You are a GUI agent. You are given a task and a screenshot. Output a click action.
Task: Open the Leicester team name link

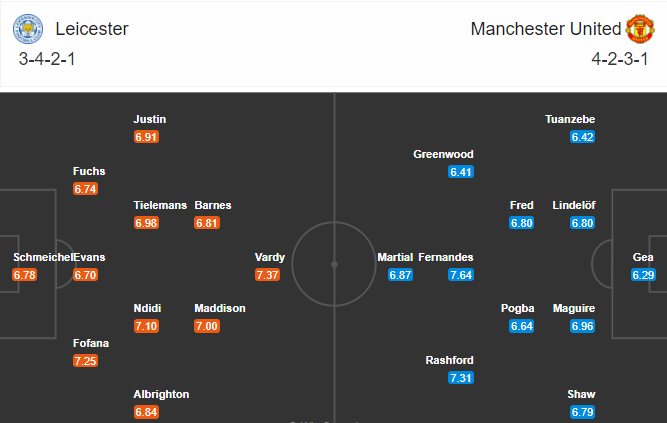[x=92, y=29]
